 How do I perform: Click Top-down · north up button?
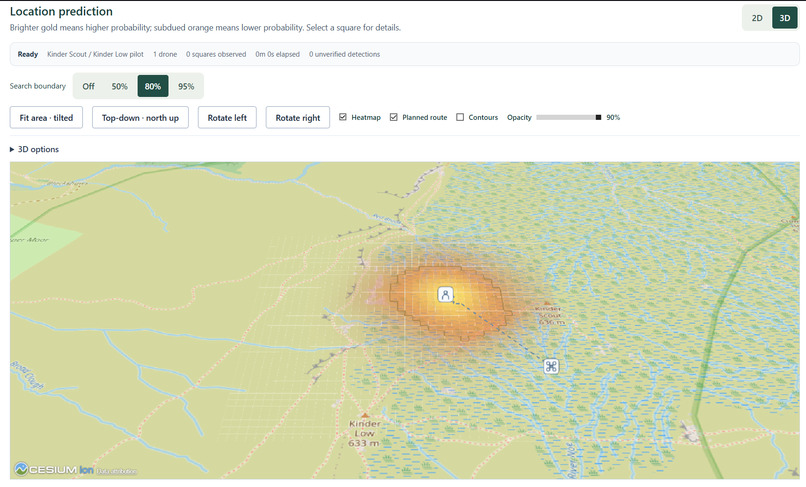(x=140, y=118)
